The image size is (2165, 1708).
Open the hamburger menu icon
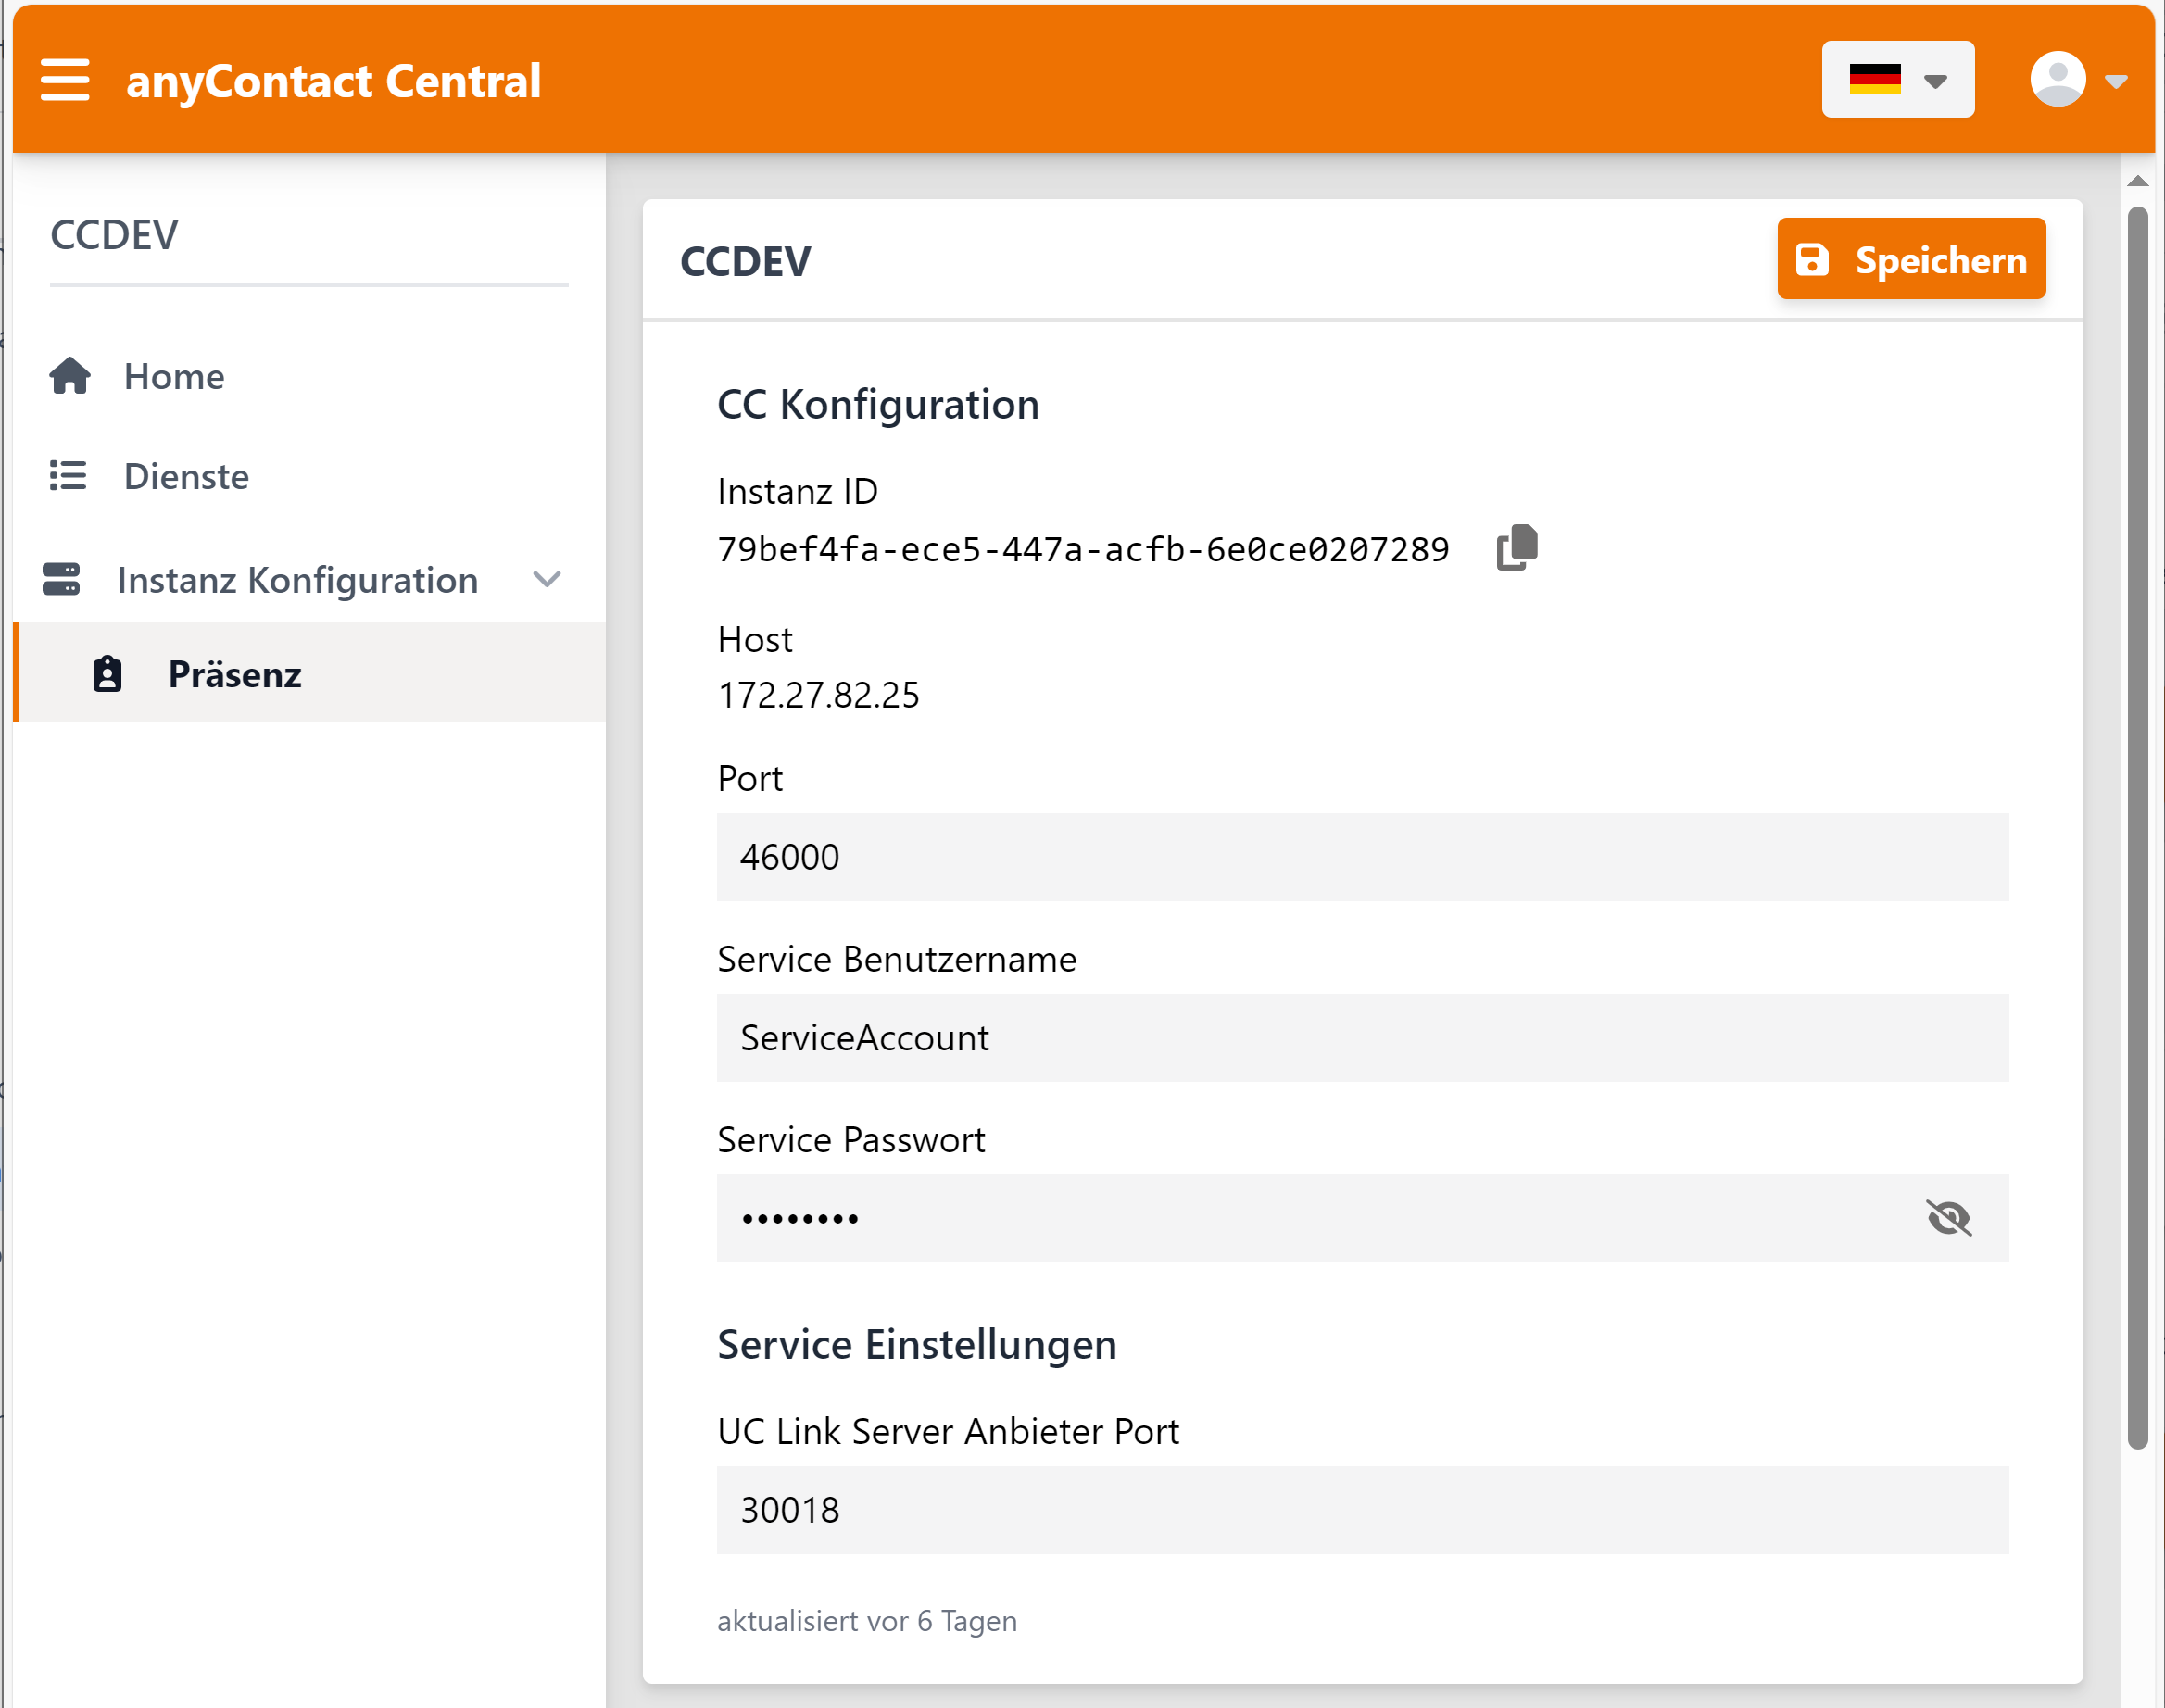pos(65,80)
